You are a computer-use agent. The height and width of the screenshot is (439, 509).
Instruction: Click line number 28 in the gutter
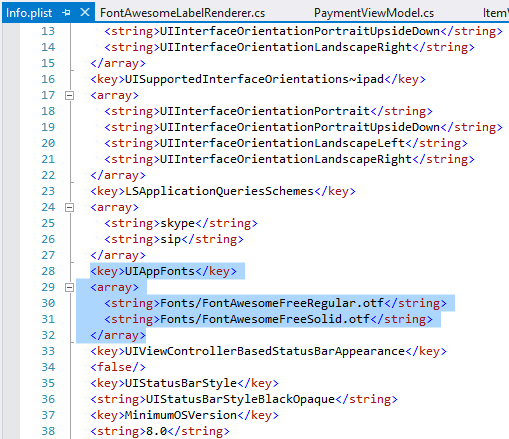(48, 271)
